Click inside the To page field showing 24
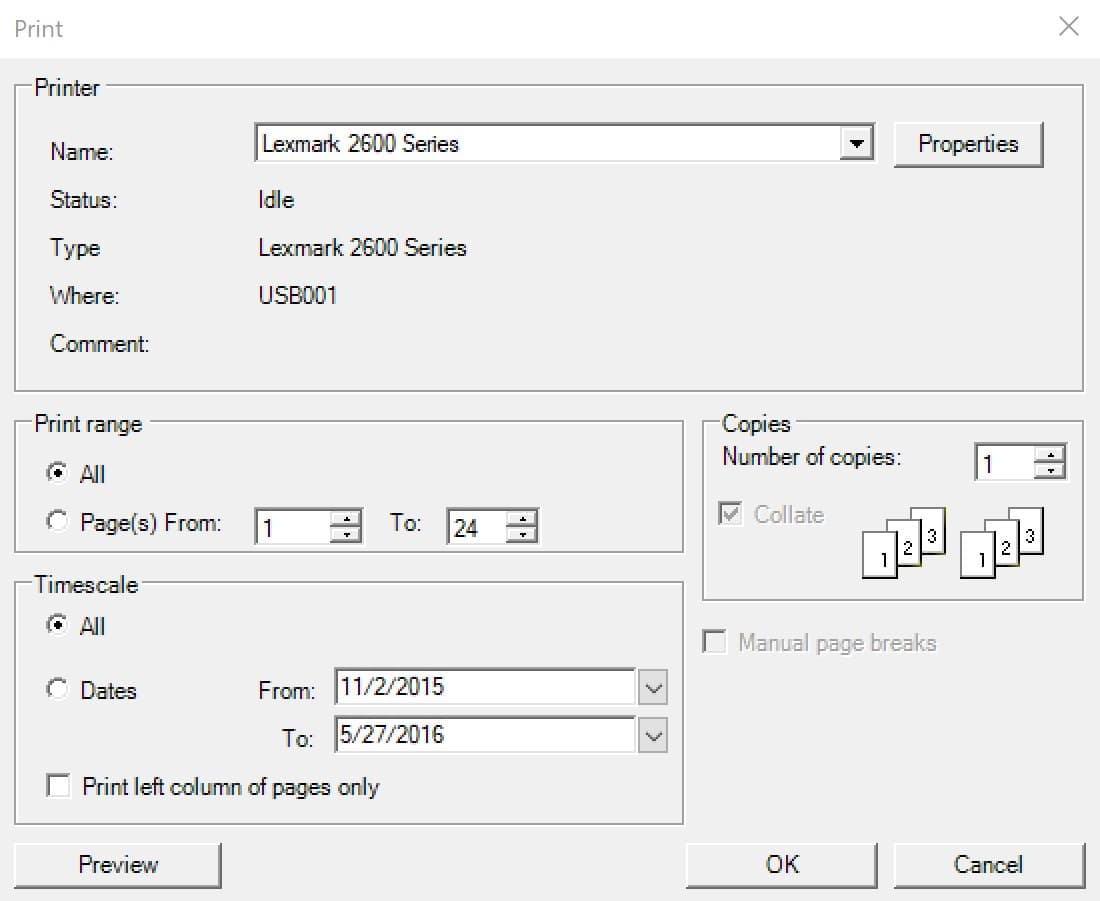 [480, 526]
